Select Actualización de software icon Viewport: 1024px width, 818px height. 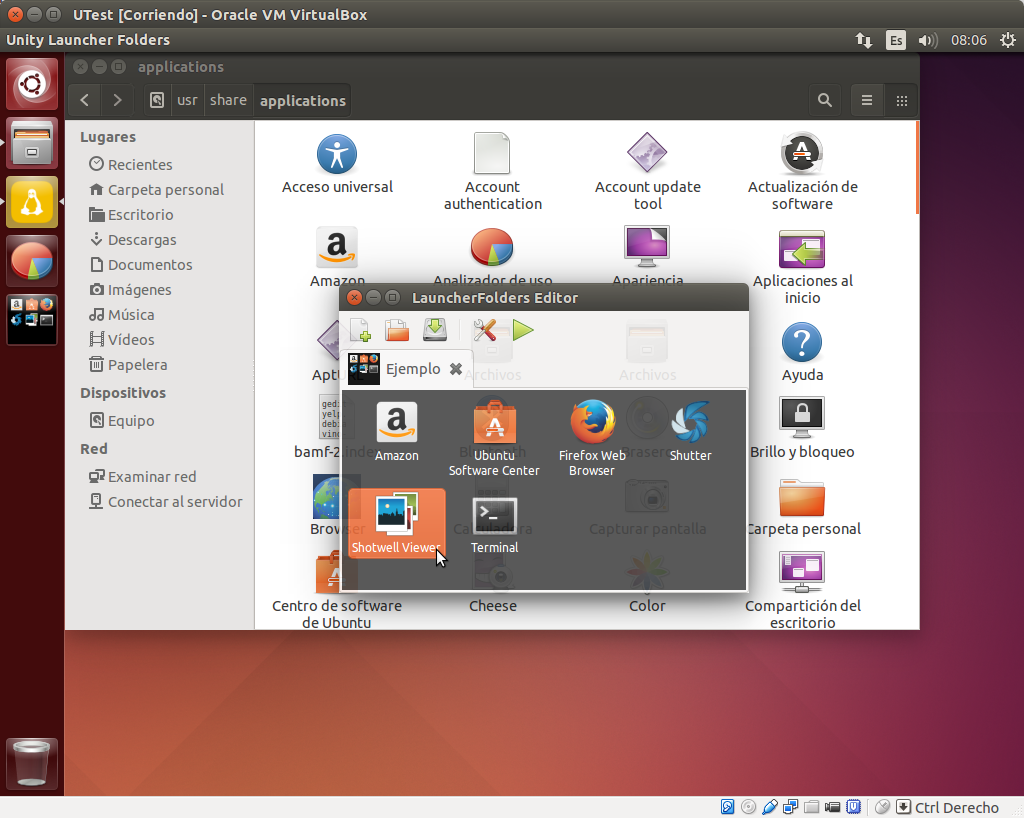[803, 172]
